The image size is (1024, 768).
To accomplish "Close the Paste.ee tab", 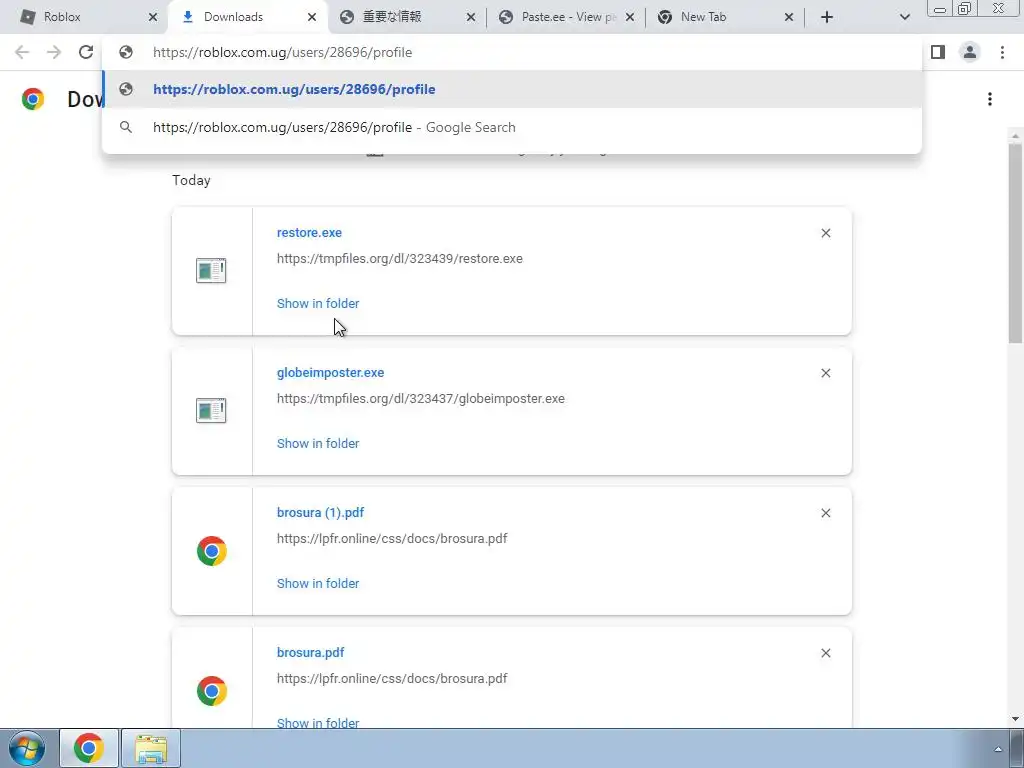I will [x=630, y=17].
